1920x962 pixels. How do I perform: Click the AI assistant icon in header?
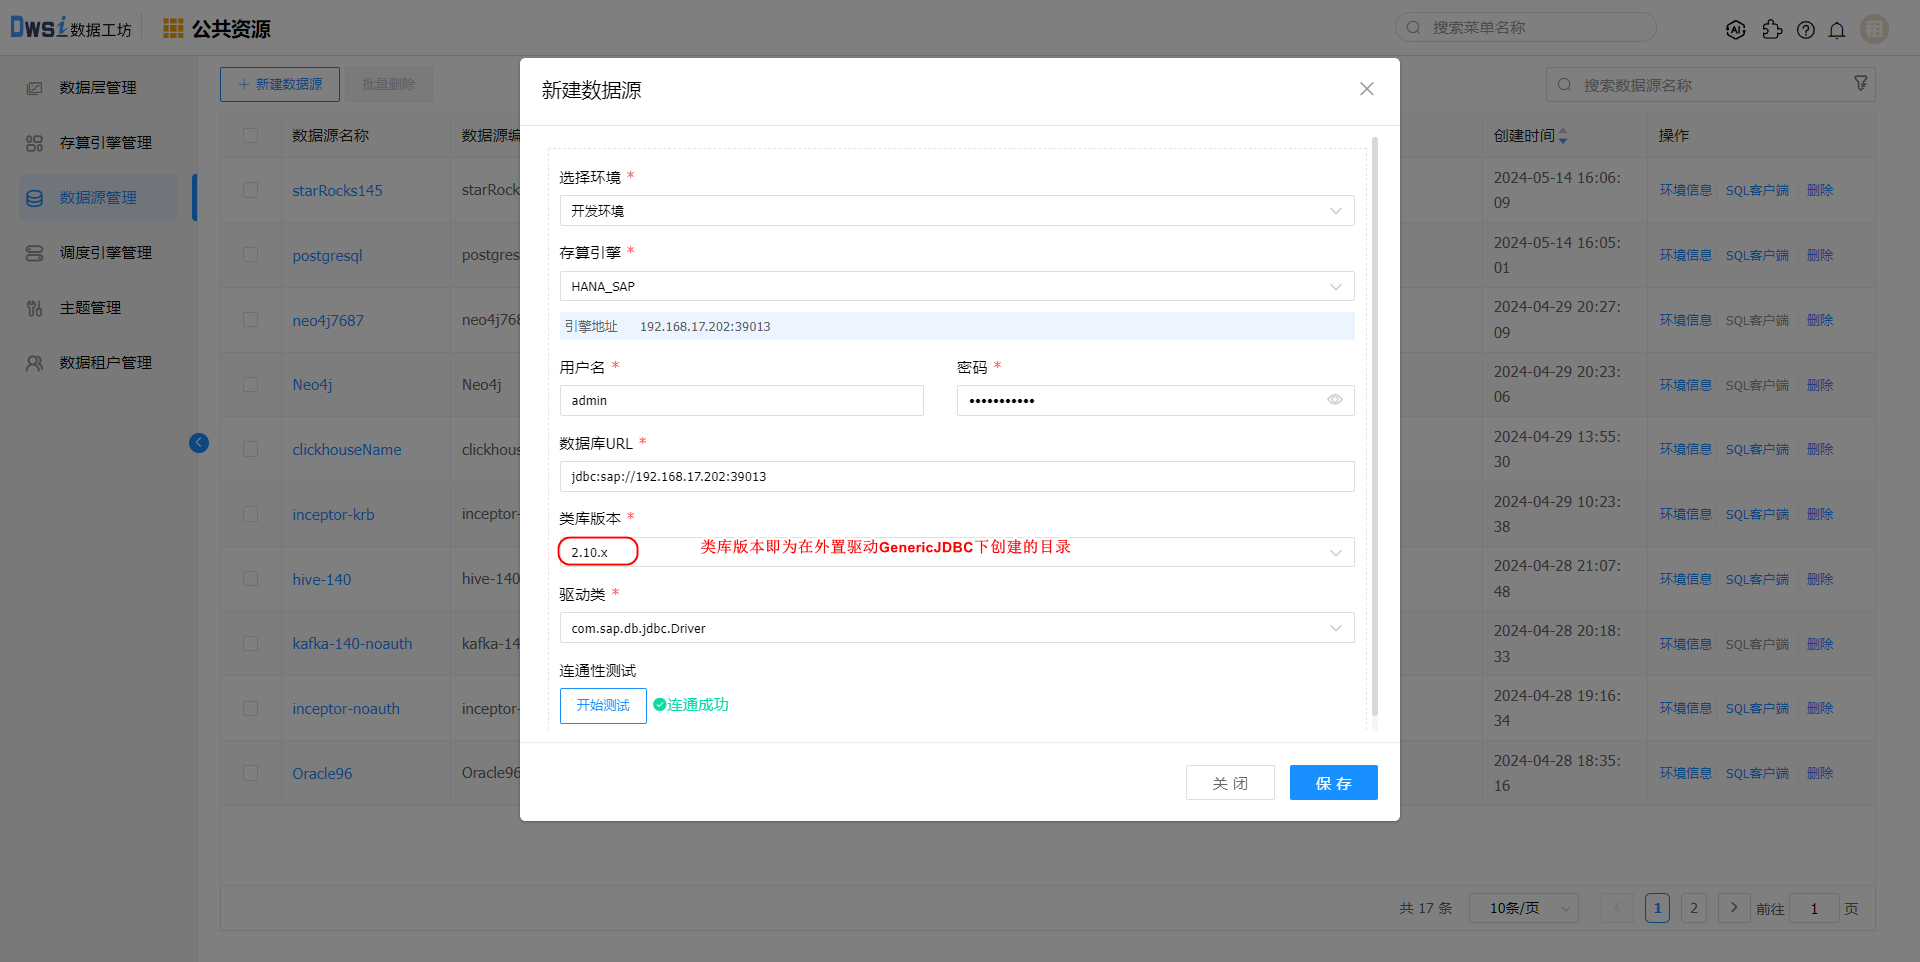click(1736, 30)
